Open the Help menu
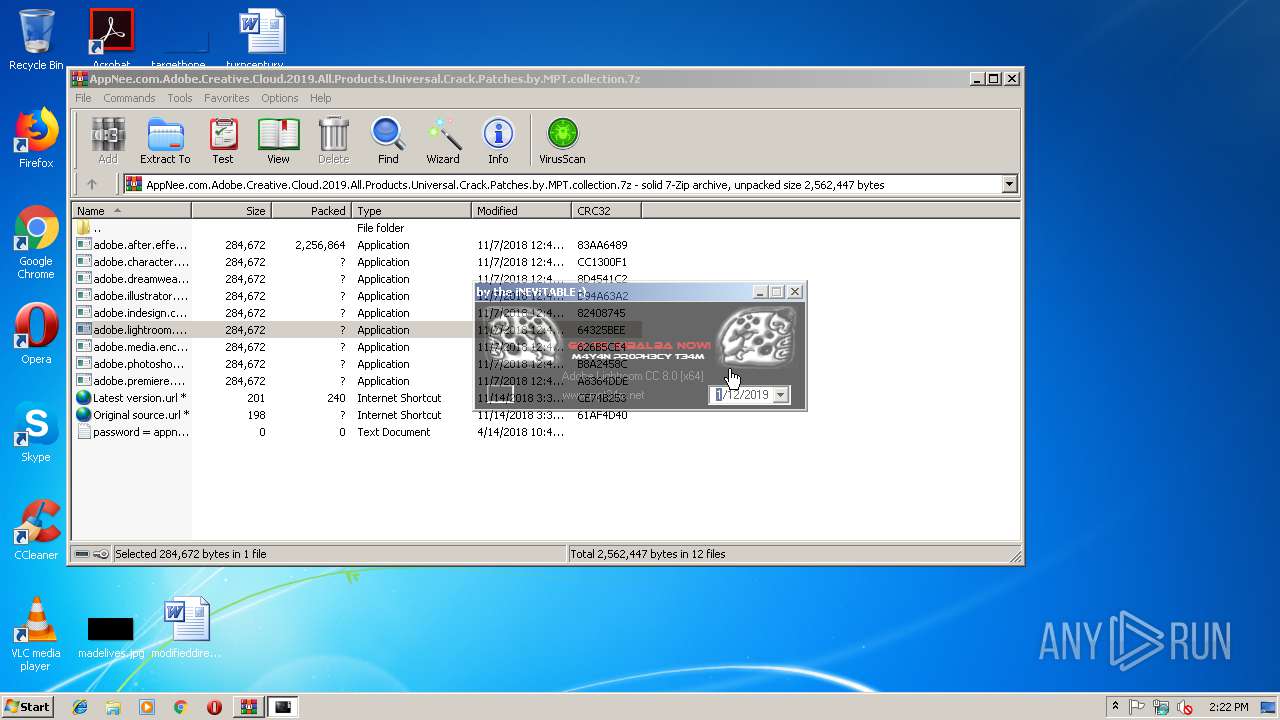 [x=320, y=98]
